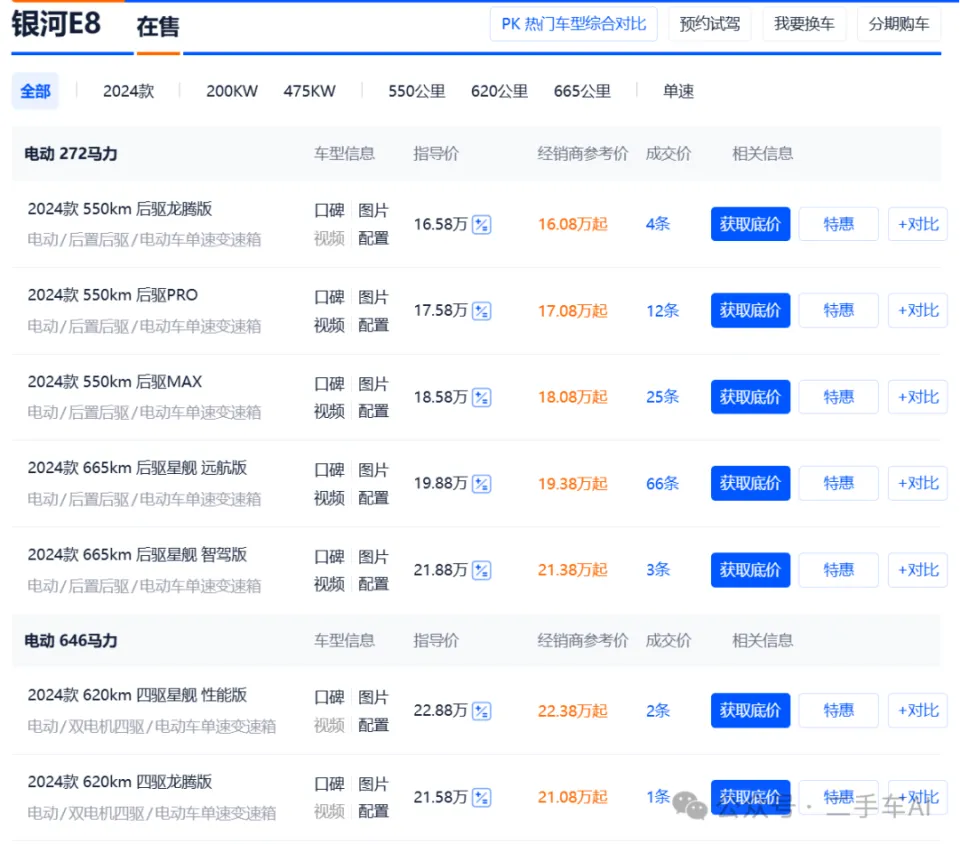
Task: Open 2024款 550km 后驱龙腾版 model link
Action: 120,209
